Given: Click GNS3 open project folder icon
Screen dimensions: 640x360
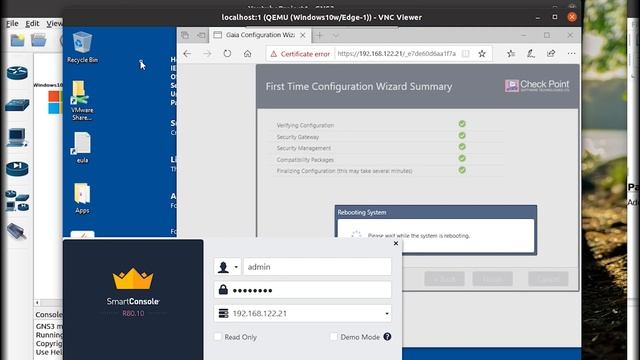Looking at the screenshot, I should pos(38,40).
